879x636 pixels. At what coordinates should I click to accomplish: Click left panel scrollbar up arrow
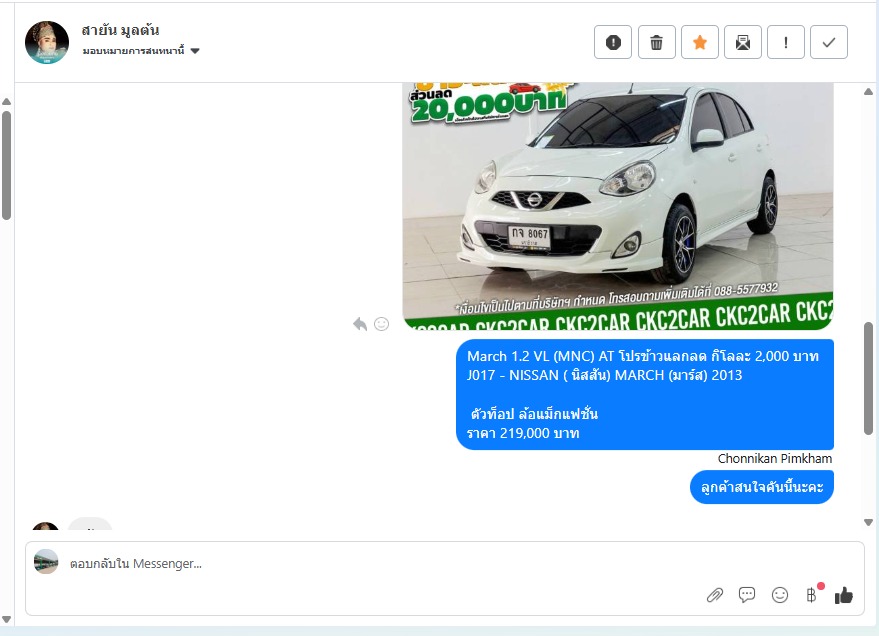[7, 101]
